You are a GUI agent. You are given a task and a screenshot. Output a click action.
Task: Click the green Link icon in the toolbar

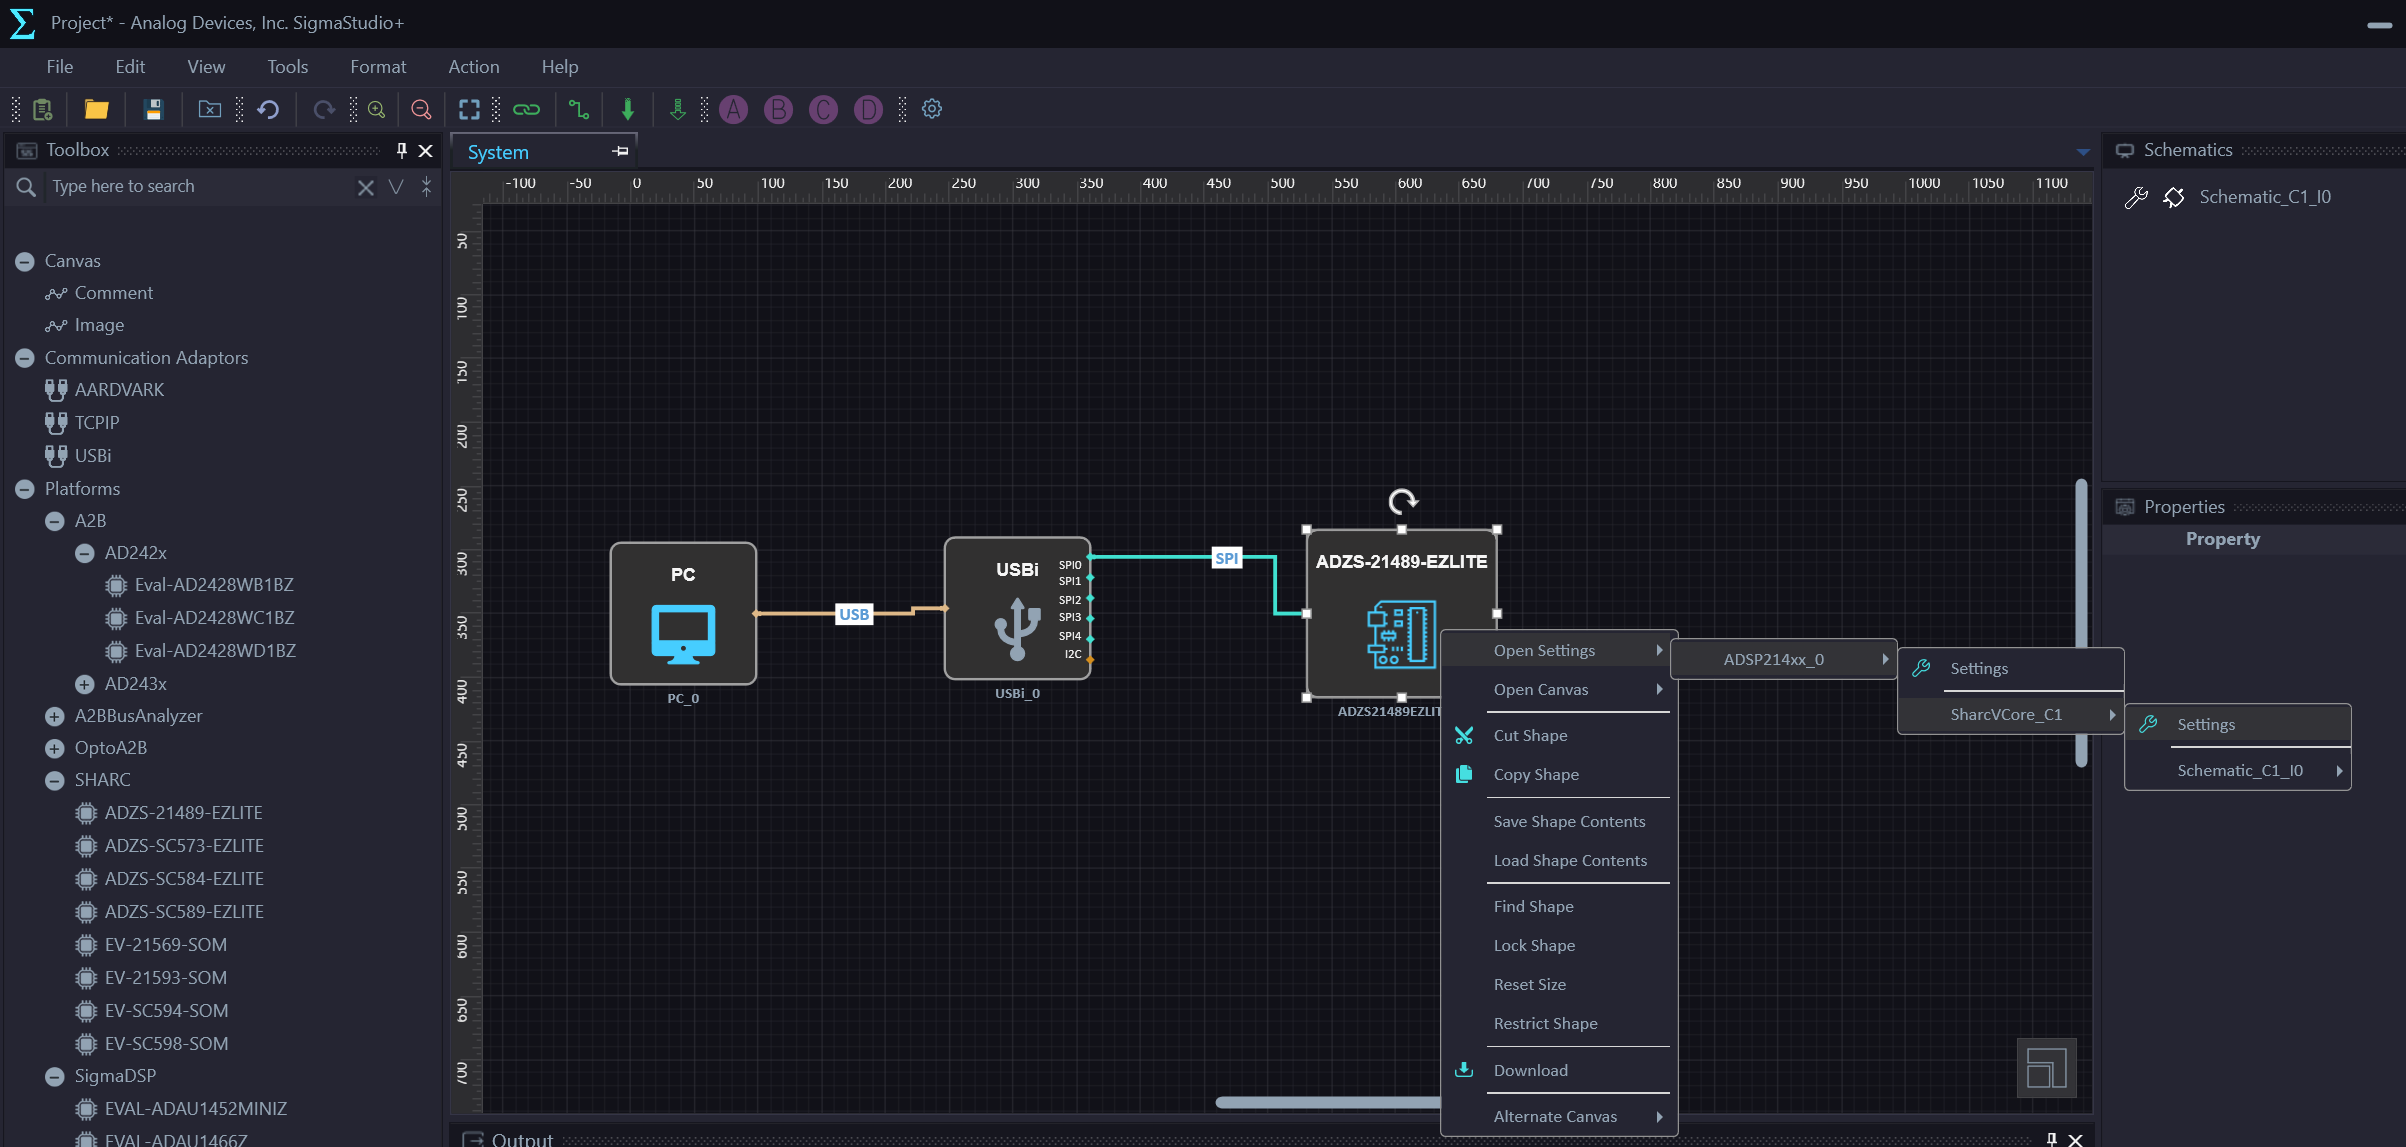click(526, 109)
